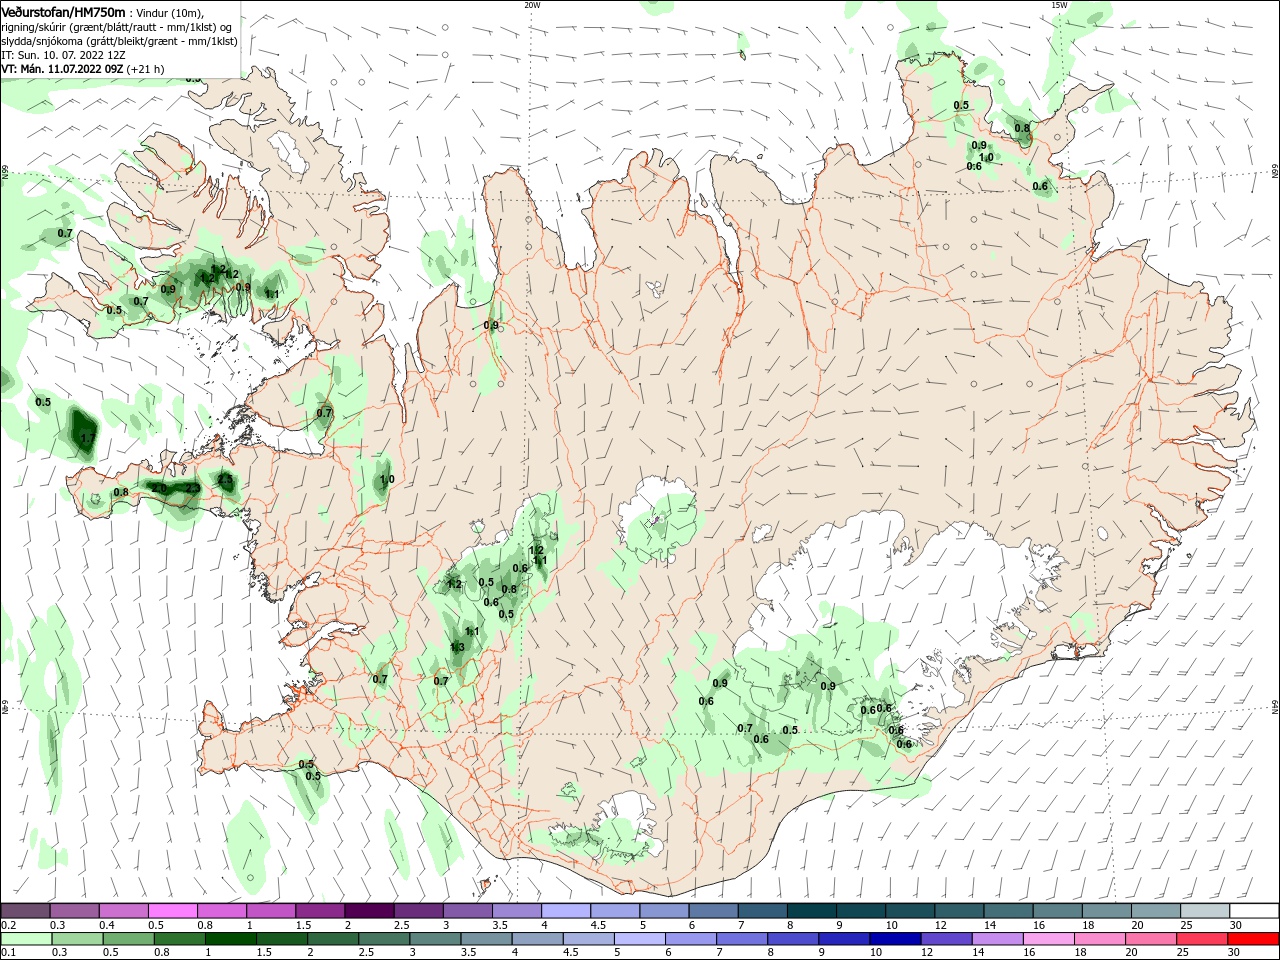1280x960 pixels.
Task: Click the dusky purple 0.2 snow legend swatch
Action: click(26, 911)
